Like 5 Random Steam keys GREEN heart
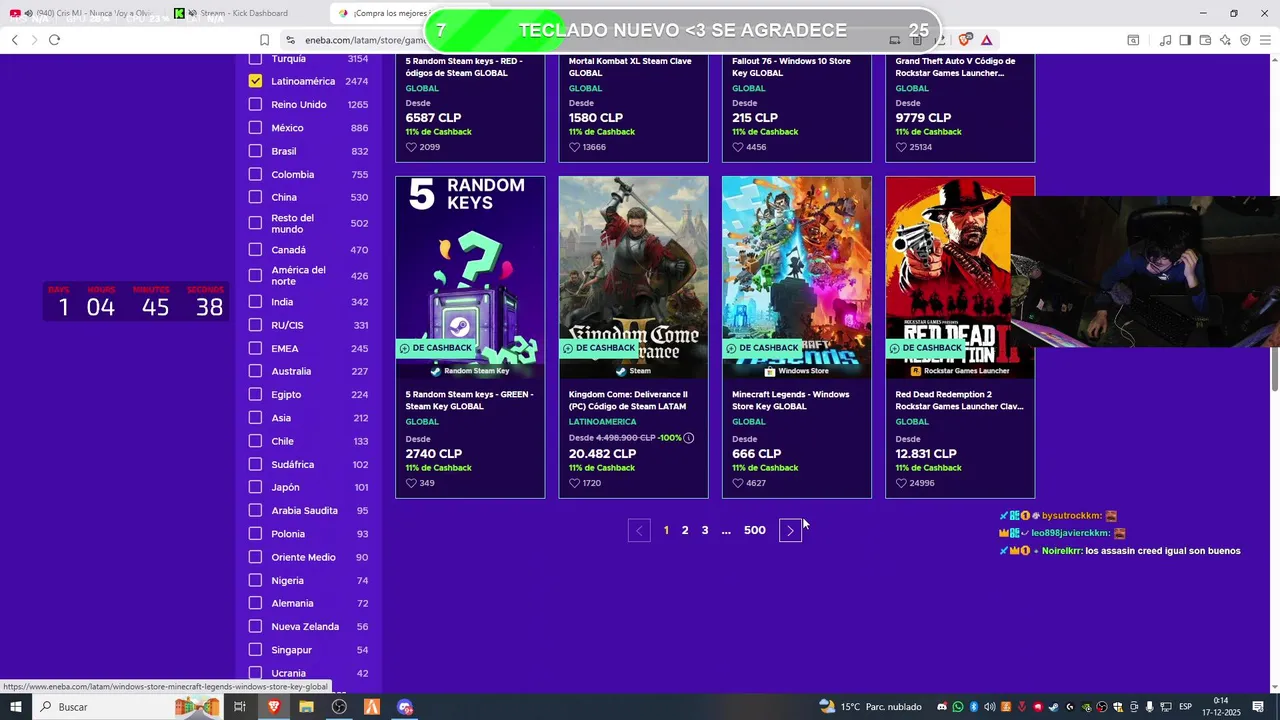The width and height of the screenshot is (1280, 720). [411, 483]
